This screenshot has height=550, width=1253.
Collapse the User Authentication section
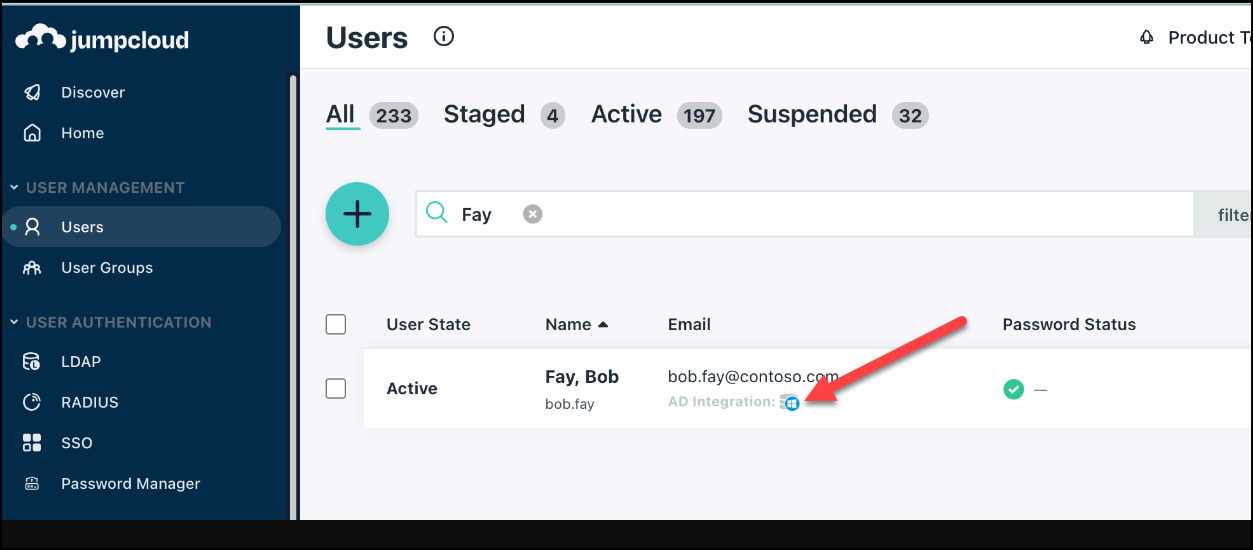15,322
